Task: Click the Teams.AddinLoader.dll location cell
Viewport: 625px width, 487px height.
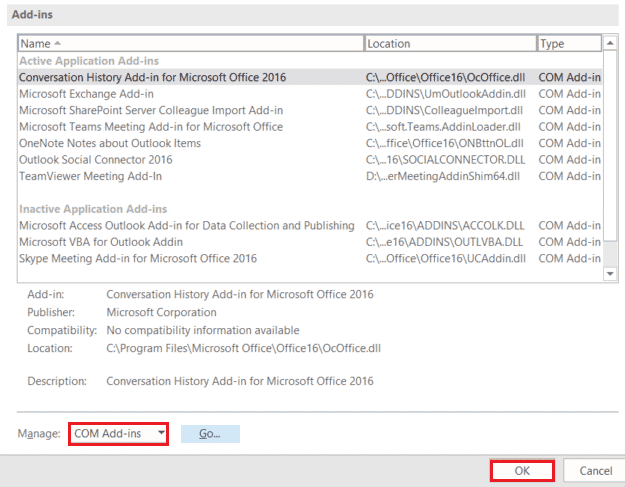Action: click(443, 127)
